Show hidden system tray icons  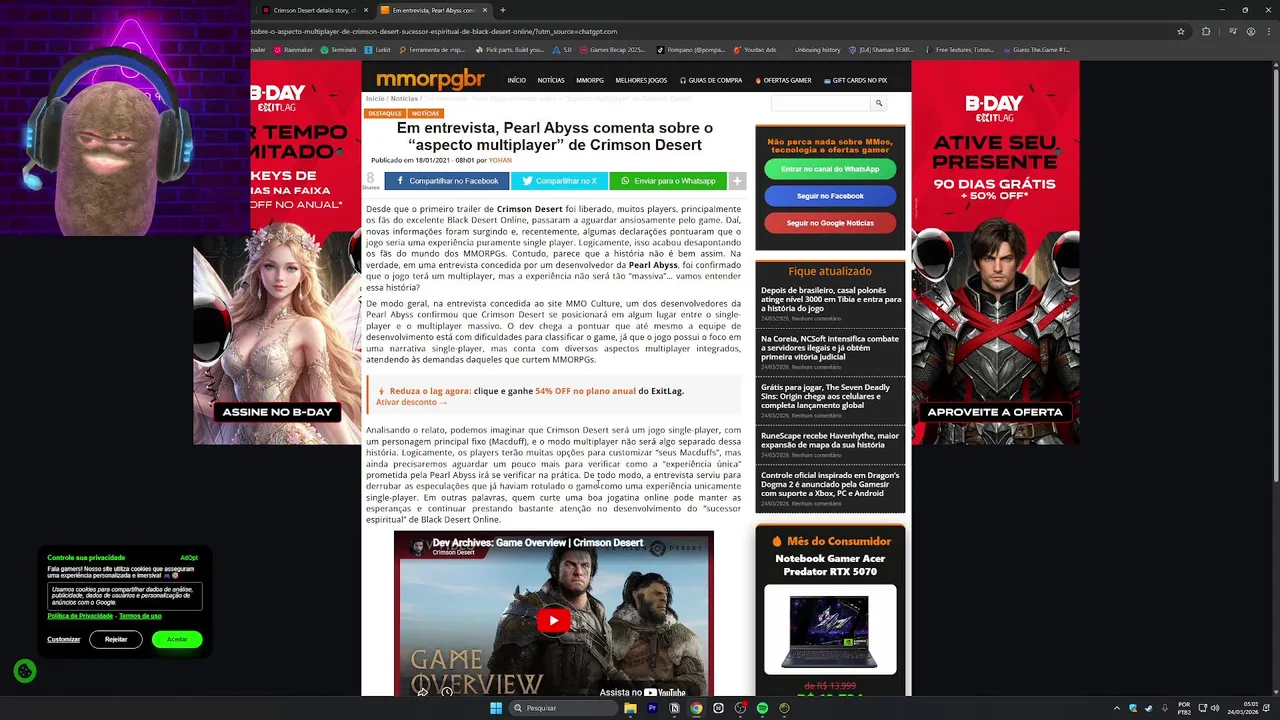click(x=1117, y=708)
